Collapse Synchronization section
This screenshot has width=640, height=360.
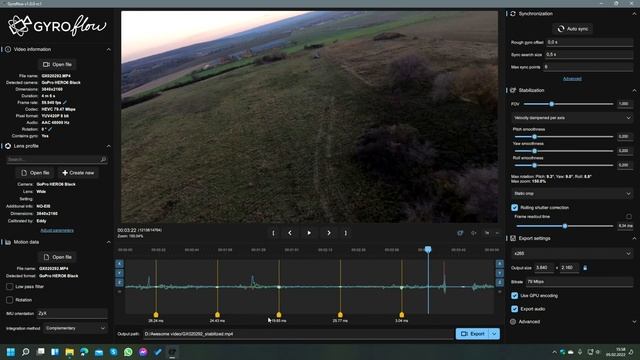tap(634, 13)
